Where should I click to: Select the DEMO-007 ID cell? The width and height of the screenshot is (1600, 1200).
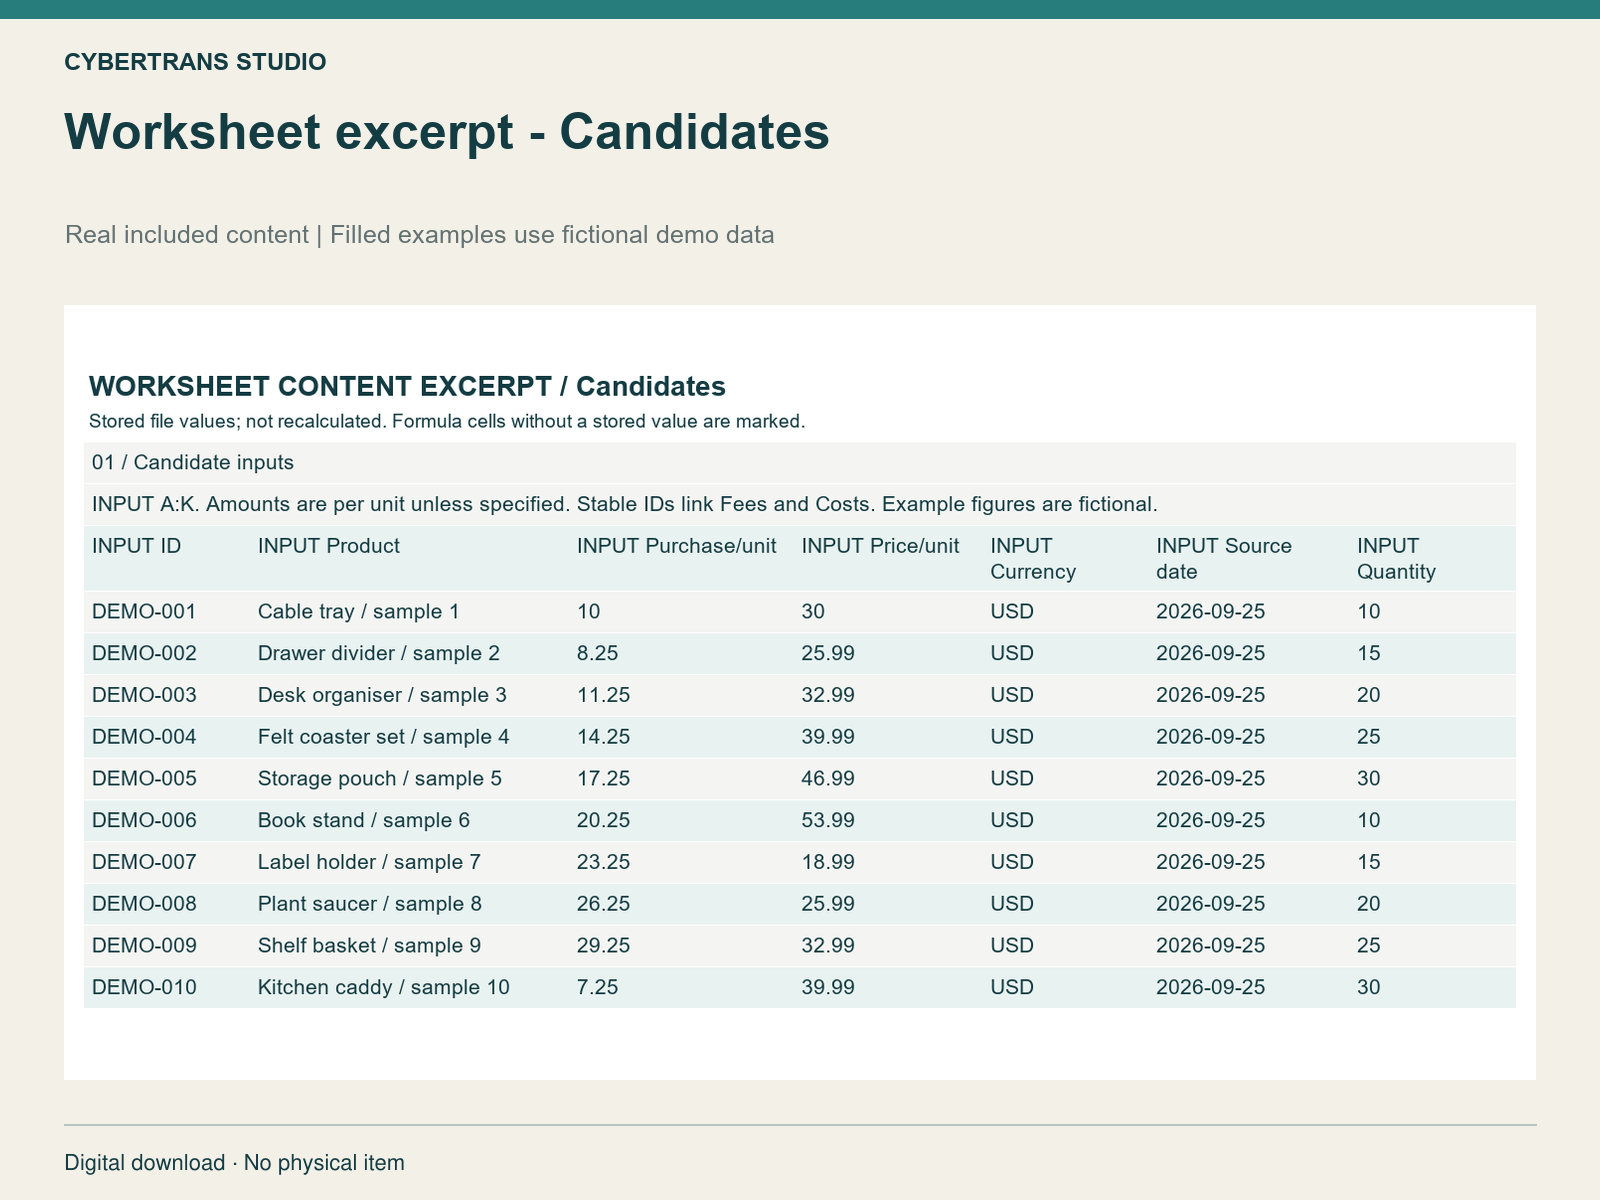pos(144,862)
